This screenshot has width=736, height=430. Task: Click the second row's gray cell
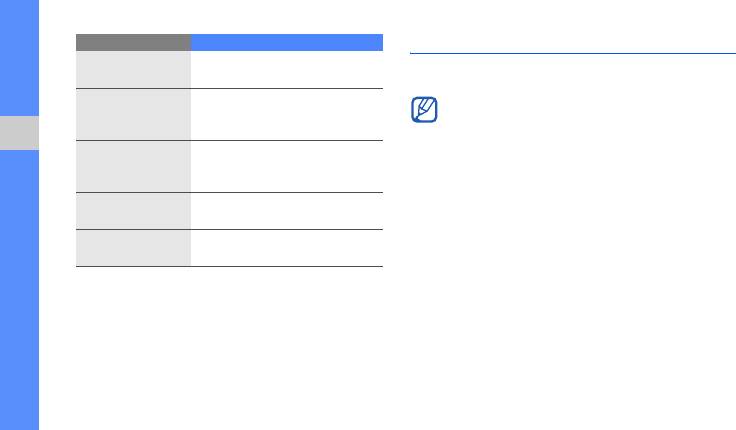(133, 114)
